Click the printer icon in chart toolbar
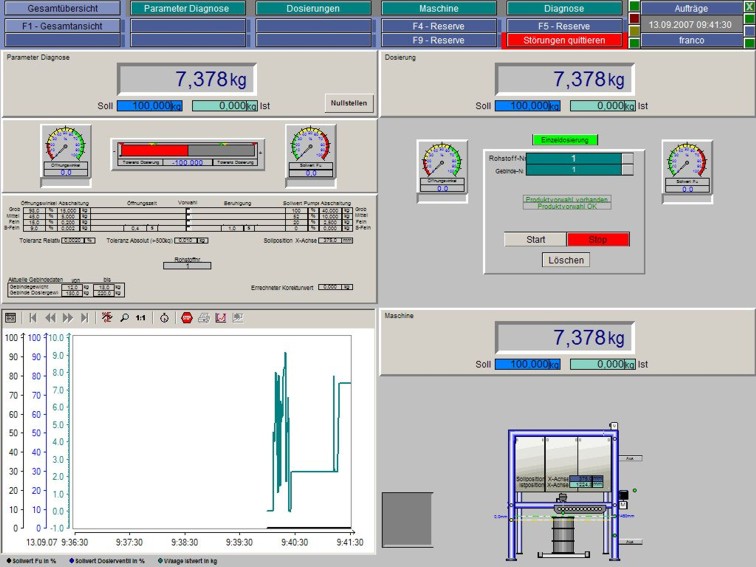This screenshot has height=567, width=756. point(203,317)
